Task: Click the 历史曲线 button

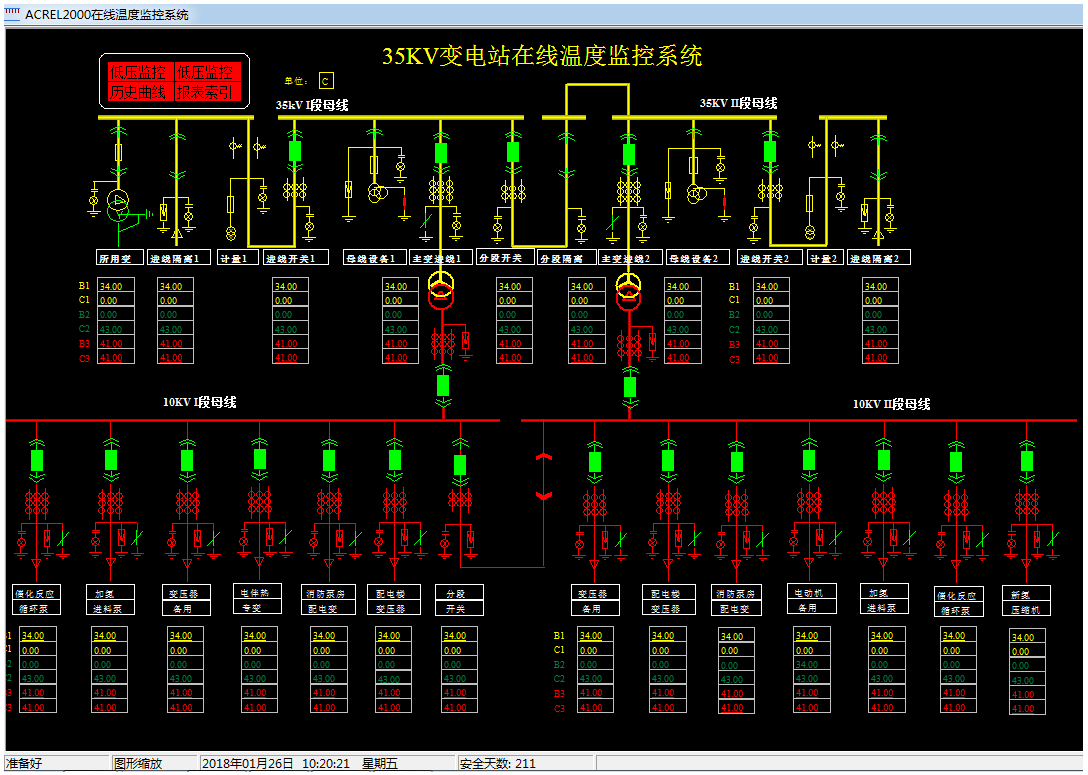Action: [x=137, y=93]
